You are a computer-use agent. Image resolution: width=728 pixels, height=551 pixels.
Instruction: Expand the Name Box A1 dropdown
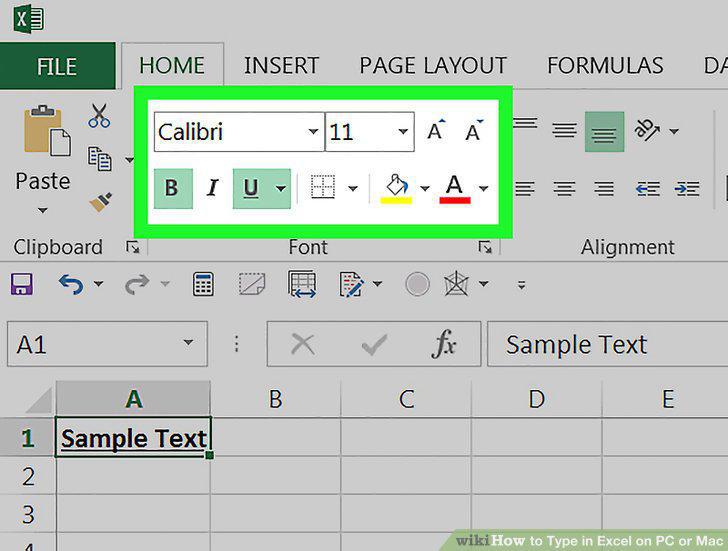pos(188,343)
